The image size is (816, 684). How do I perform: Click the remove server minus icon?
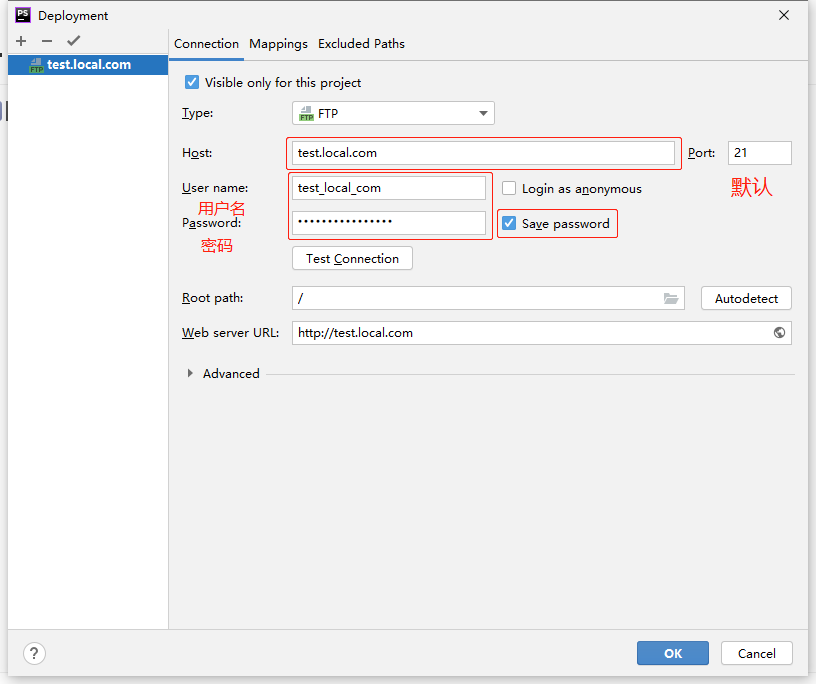pyautogui.click(x=47, y=41)
